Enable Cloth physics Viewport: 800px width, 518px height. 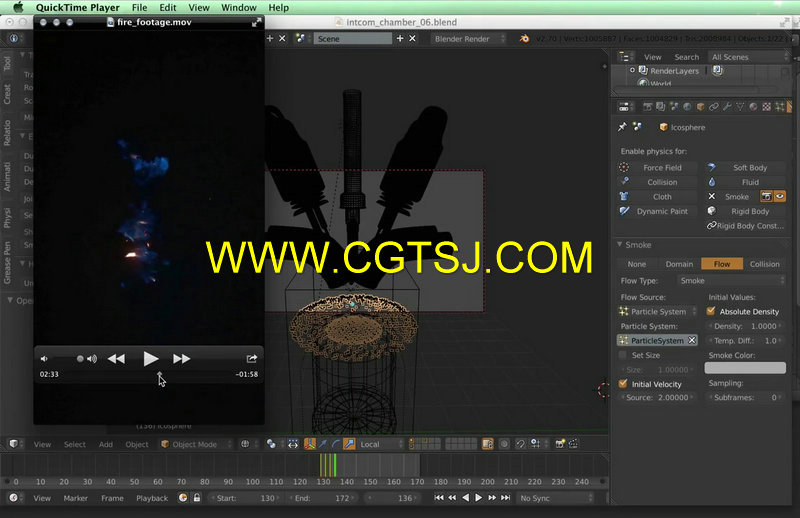[657, 196]
